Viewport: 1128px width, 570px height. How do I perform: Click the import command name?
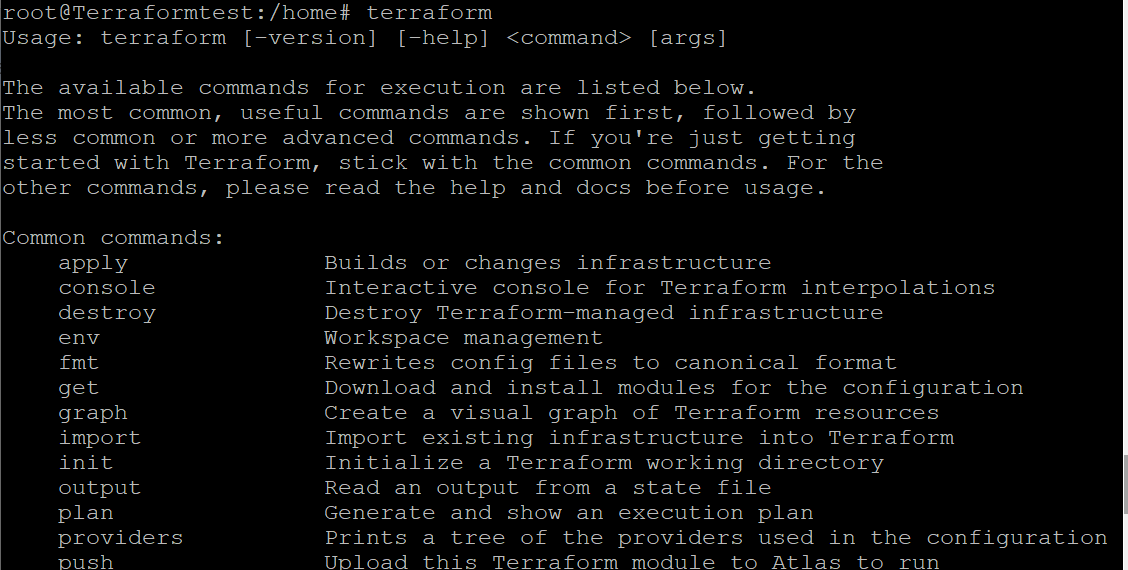(100, 438)
